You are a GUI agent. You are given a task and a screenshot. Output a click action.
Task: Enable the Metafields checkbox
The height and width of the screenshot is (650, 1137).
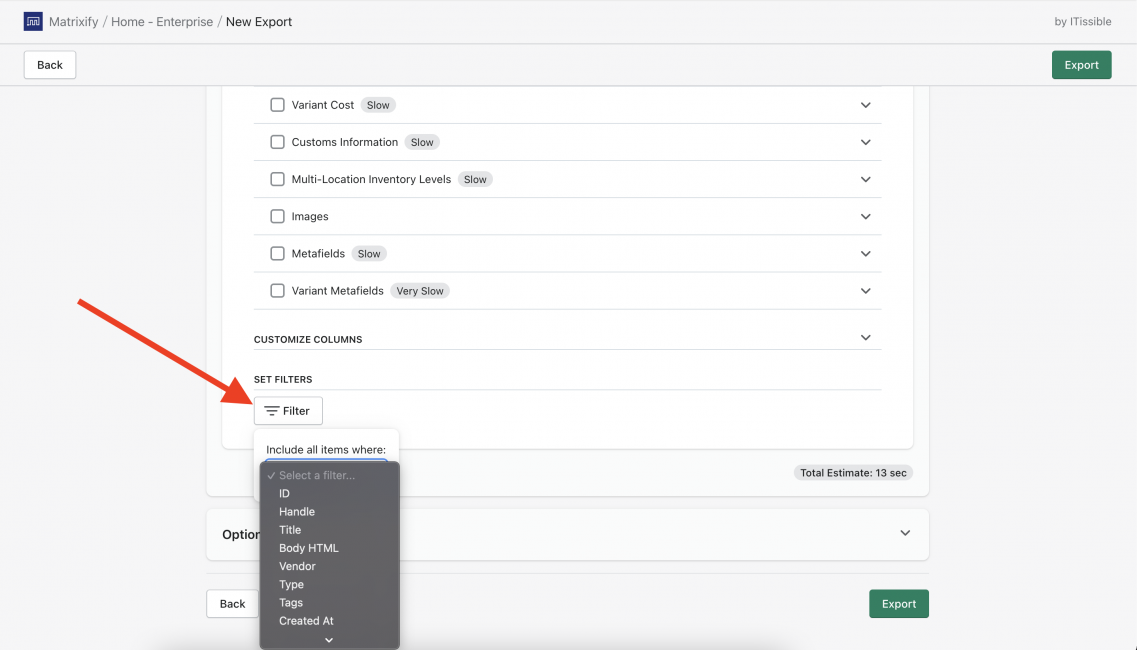point(277,253)
